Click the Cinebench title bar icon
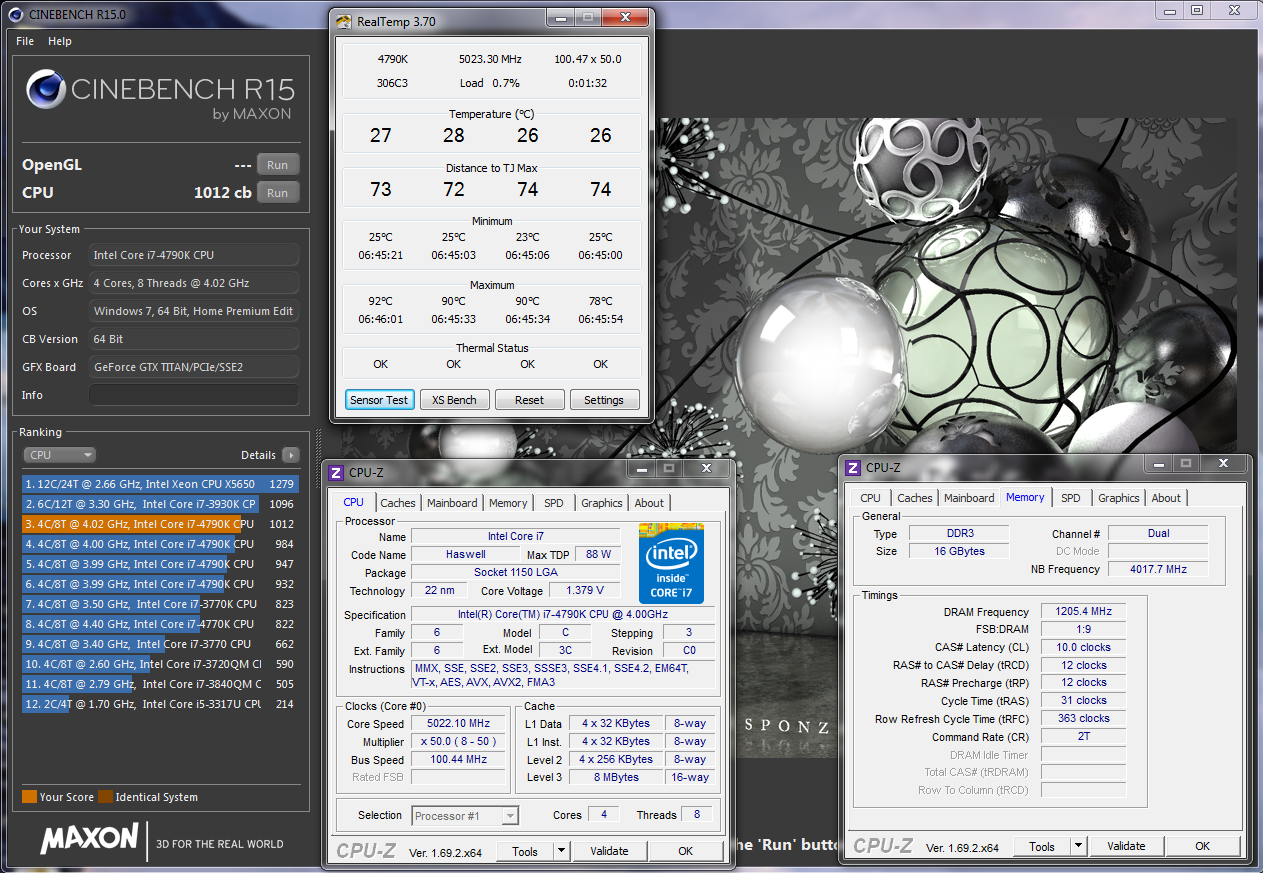1263x873 pixels. (x=15, y=14)
